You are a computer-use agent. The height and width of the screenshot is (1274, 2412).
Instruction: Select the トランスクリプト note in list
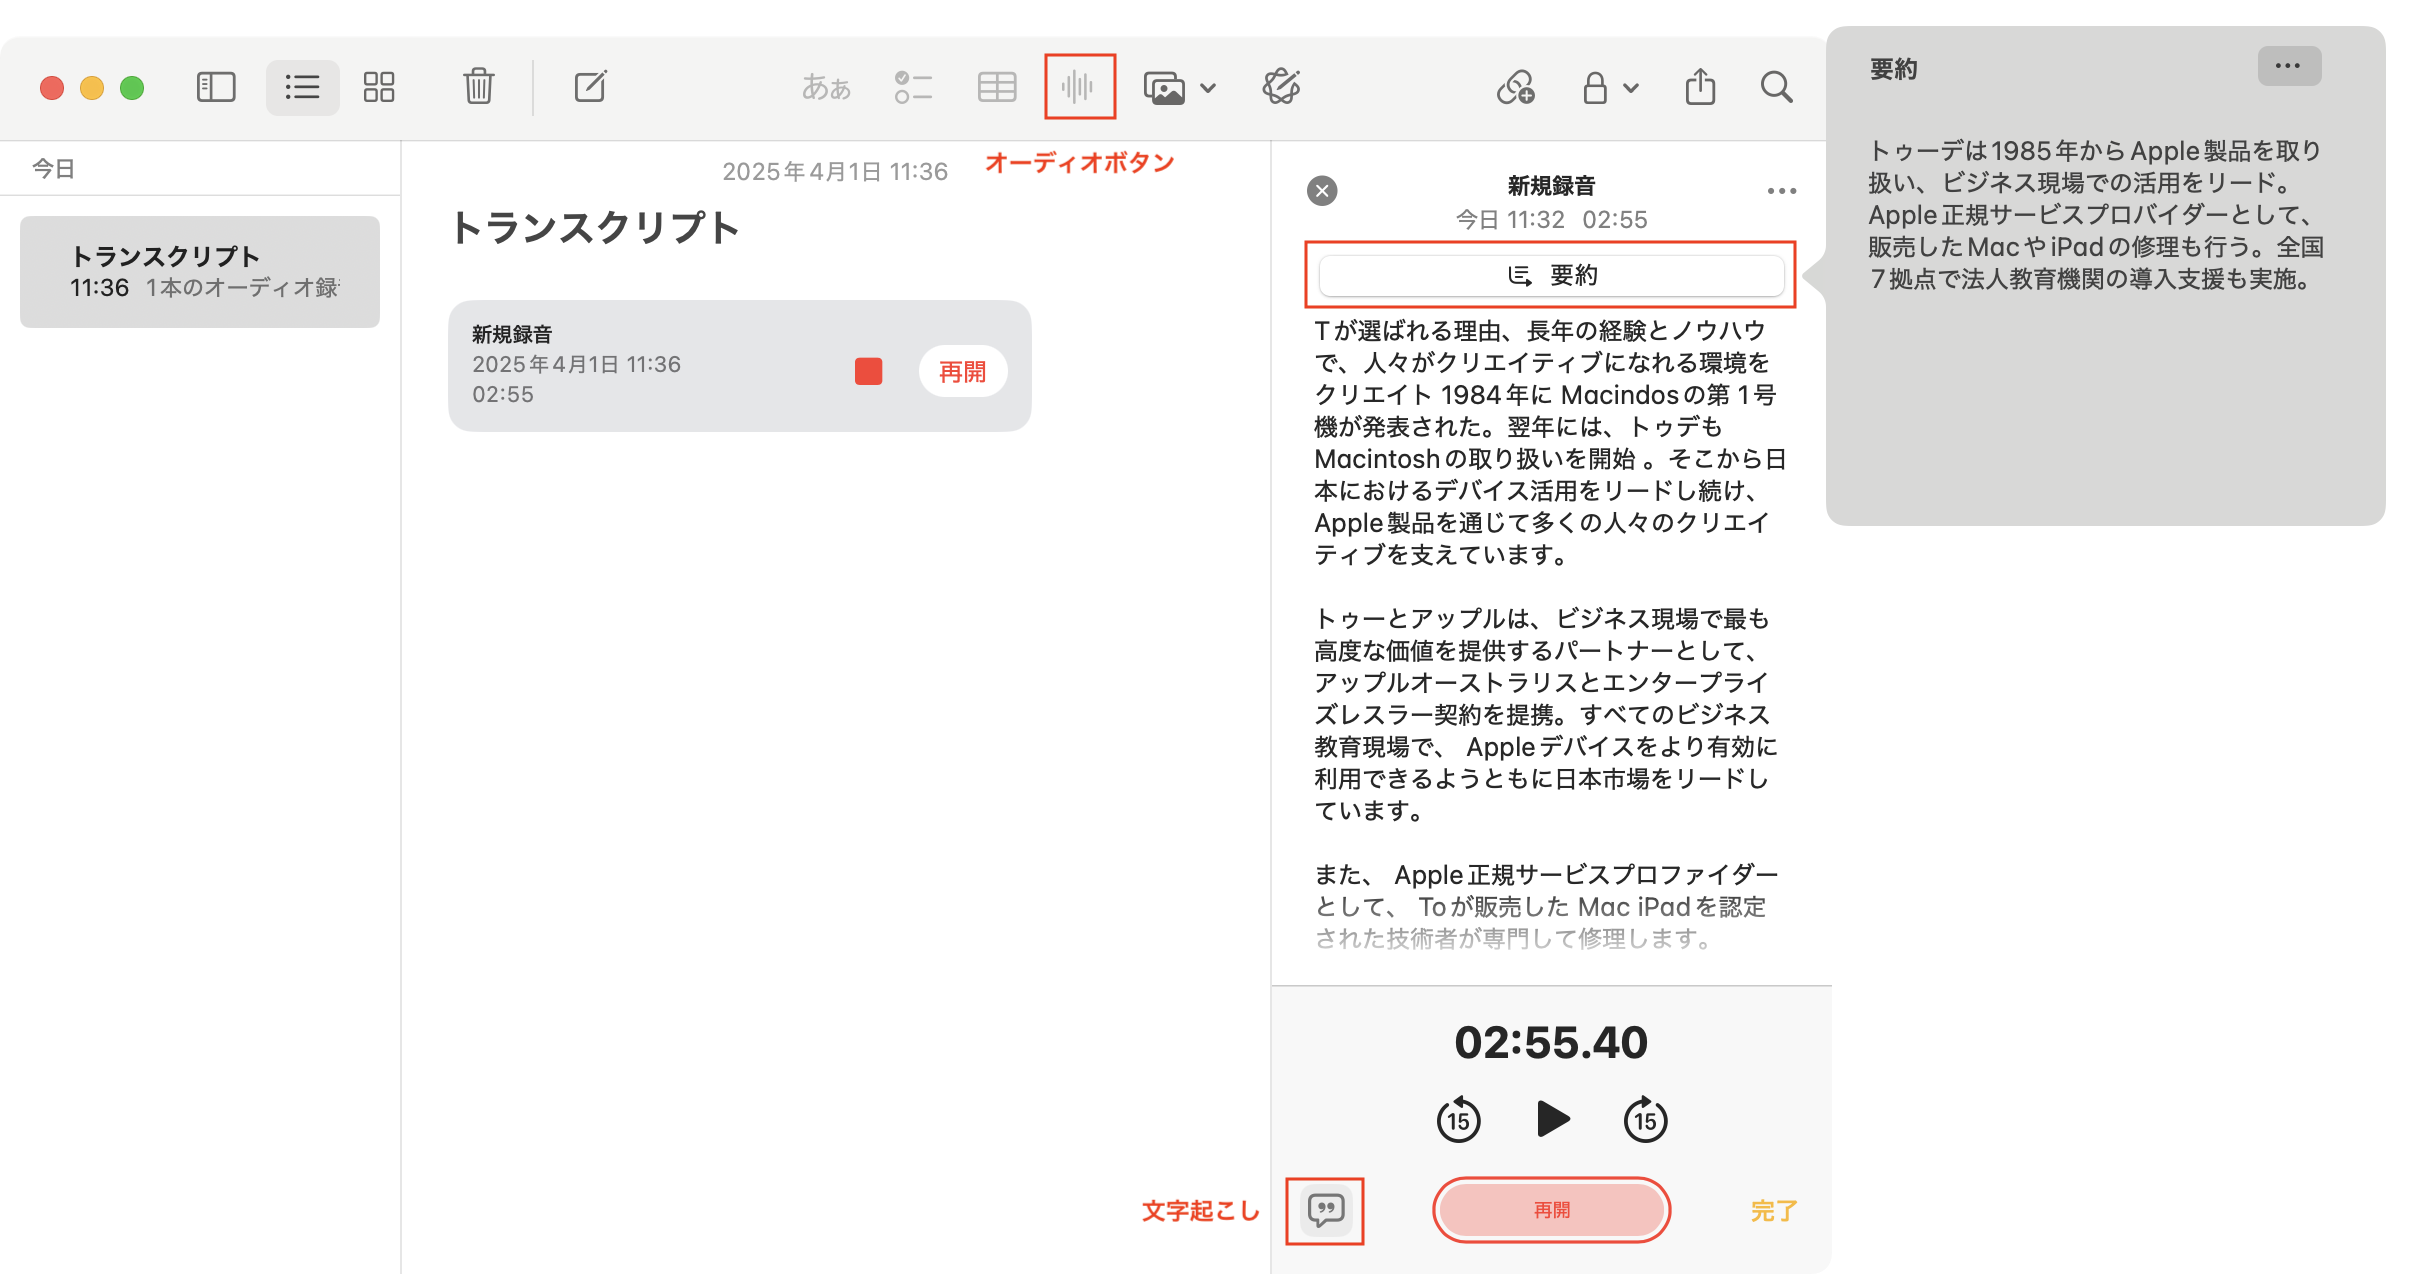pos(200,272)
